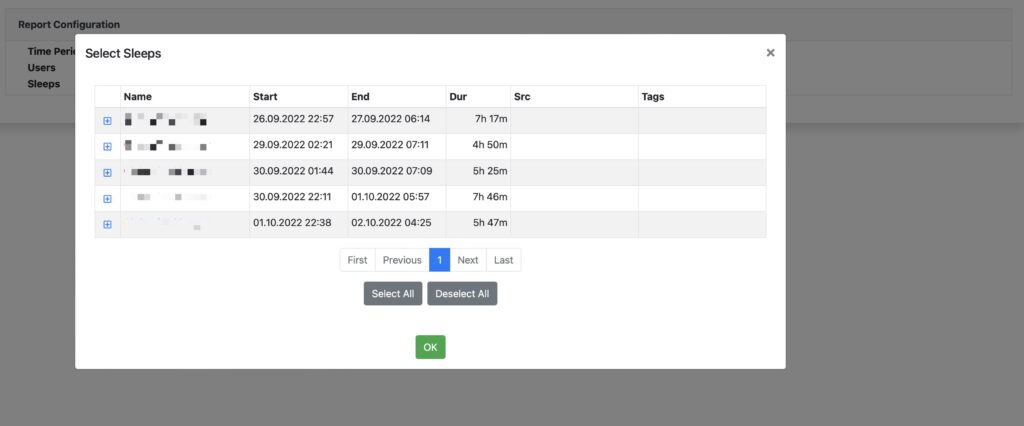1024x426 pixels.
Task: Click the Name column header
Action: pos(185,97)
